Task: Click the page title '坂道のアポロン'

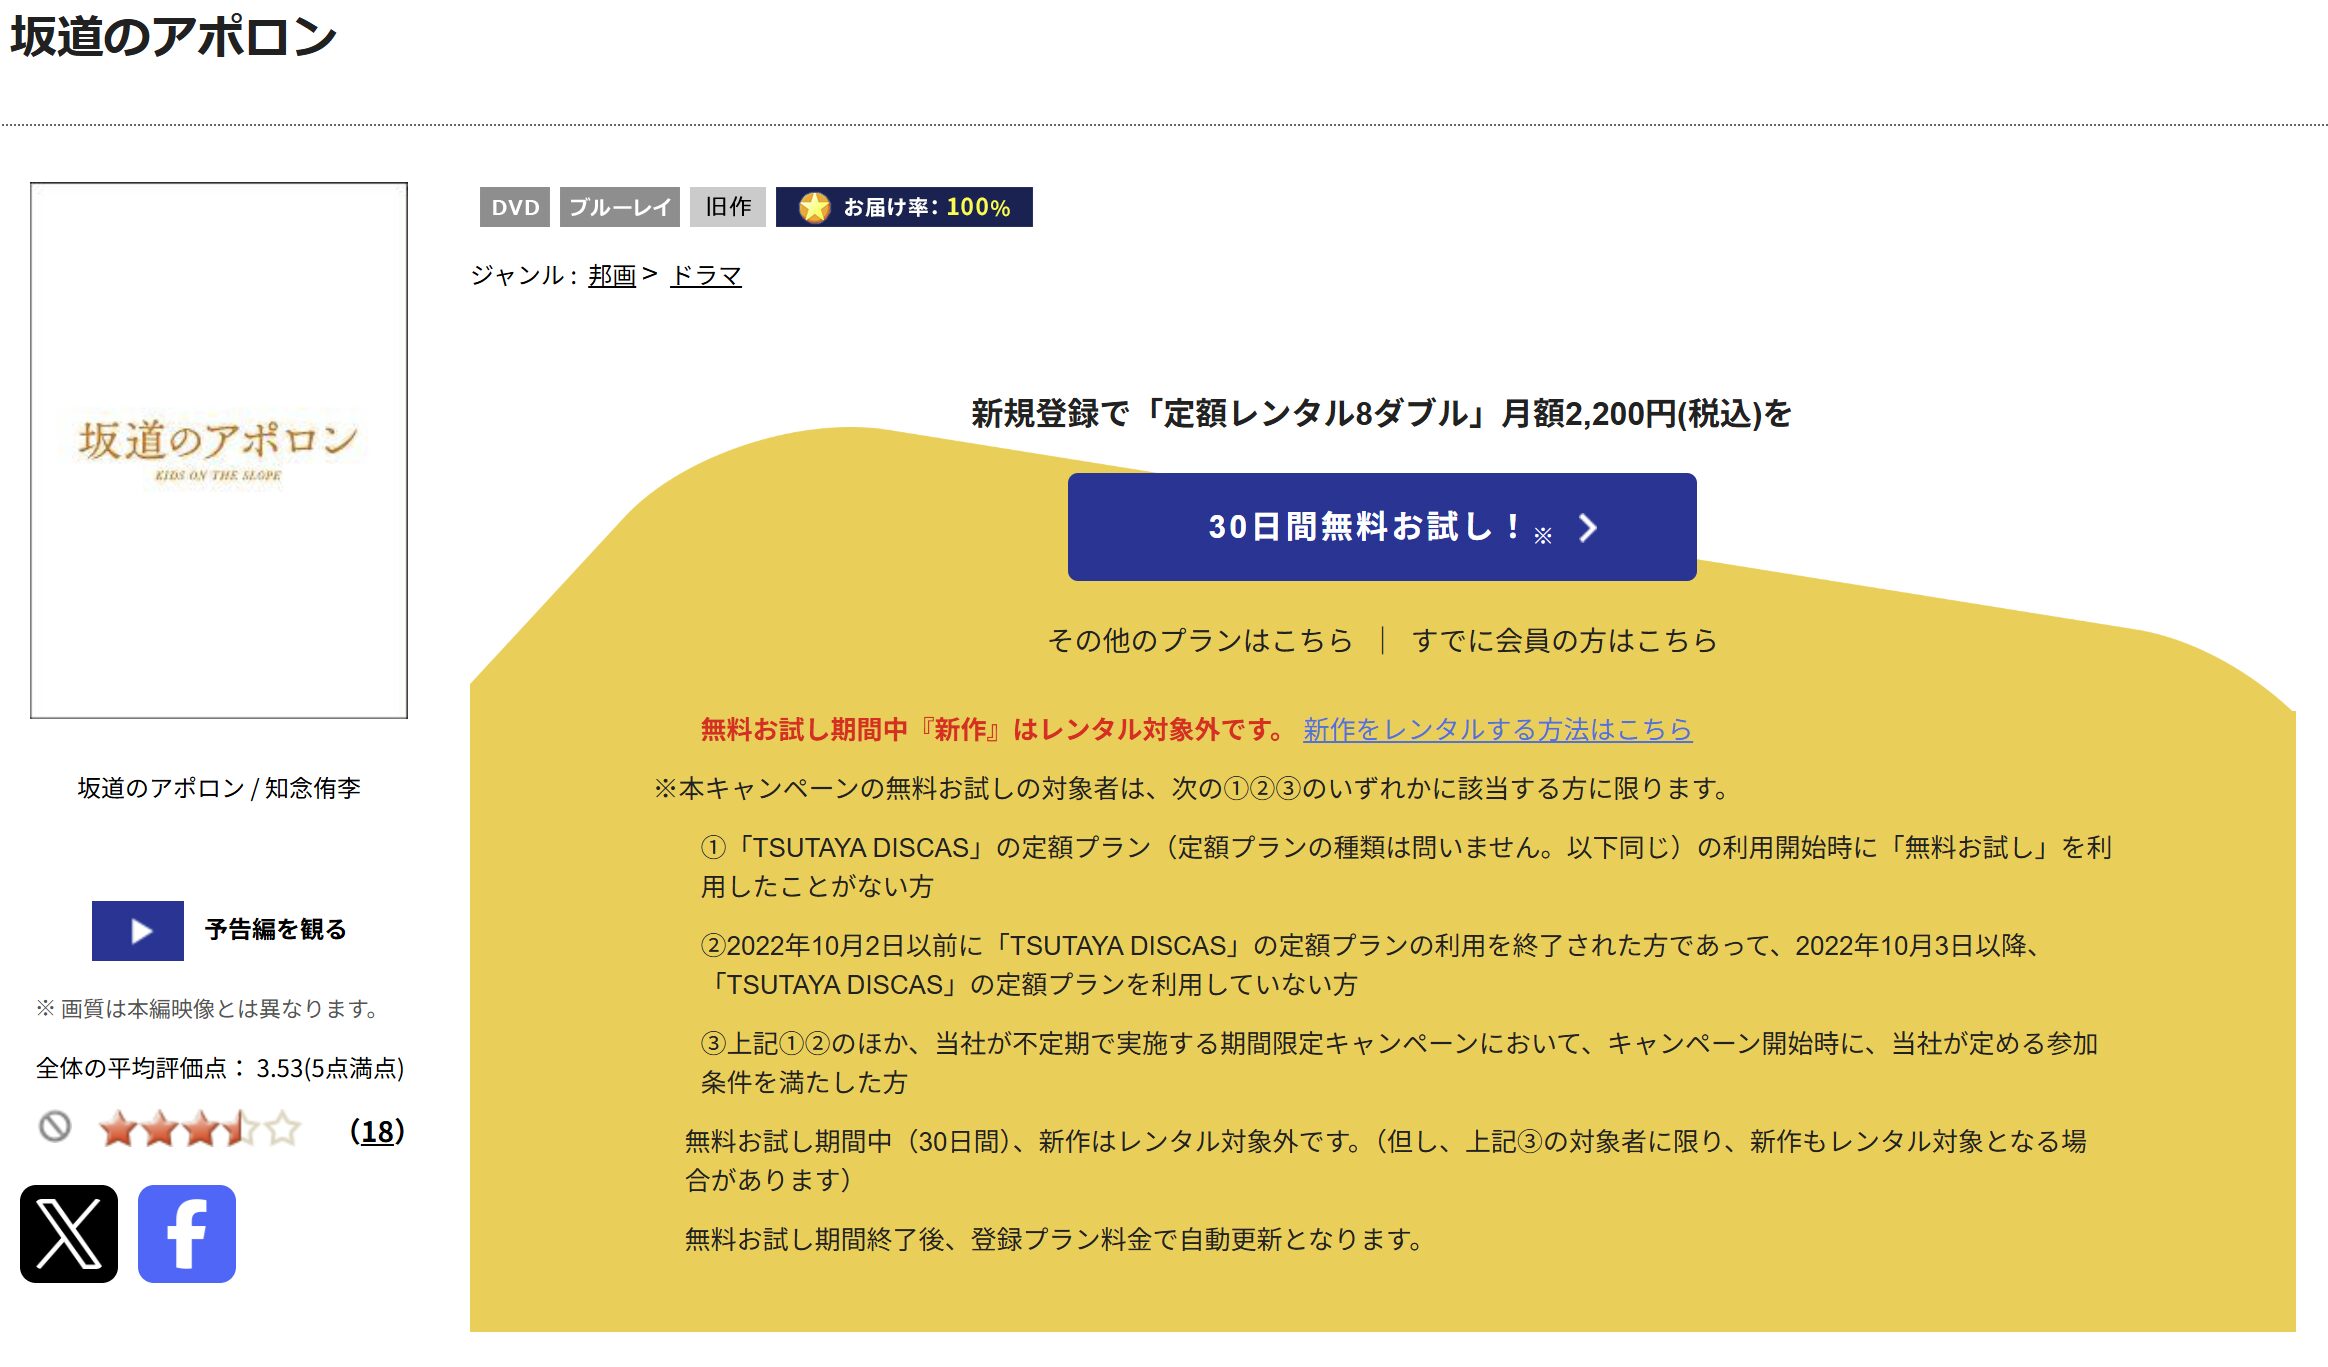Action: tap(174, 37)
